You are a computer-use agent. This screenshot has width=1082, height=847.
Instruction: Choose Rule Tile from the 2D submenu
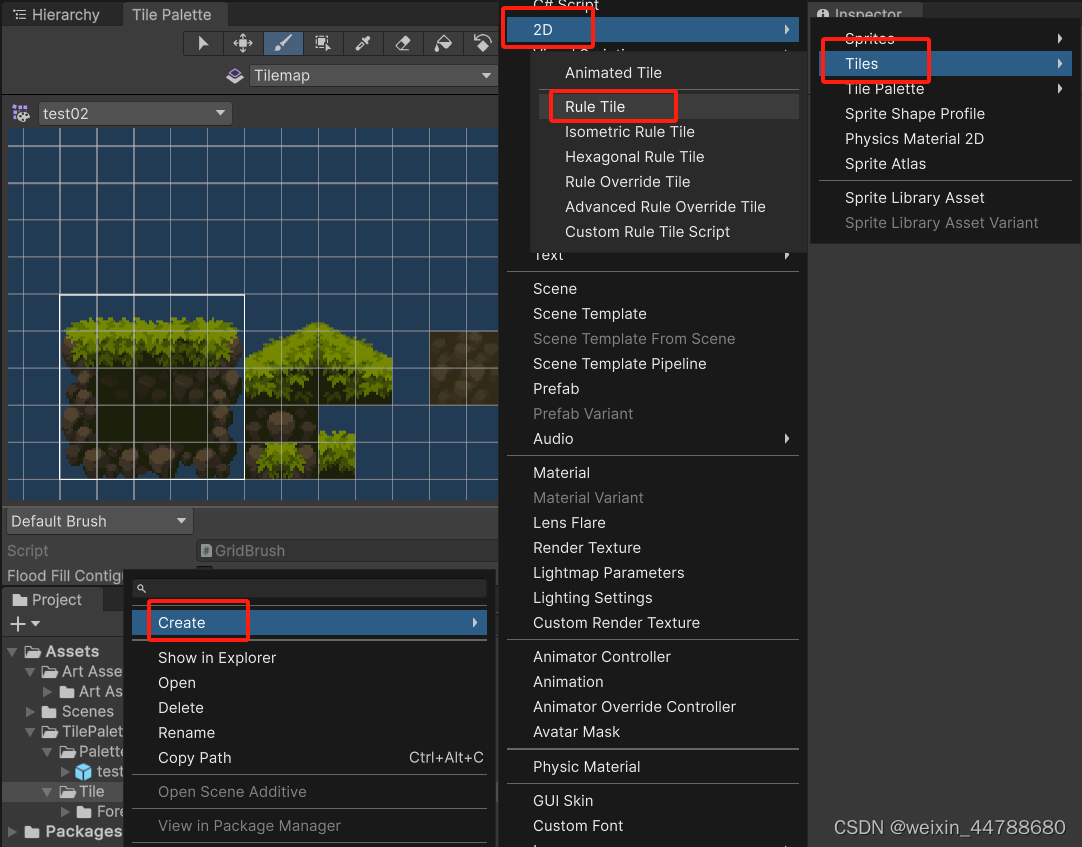click(x=610, y=106)
